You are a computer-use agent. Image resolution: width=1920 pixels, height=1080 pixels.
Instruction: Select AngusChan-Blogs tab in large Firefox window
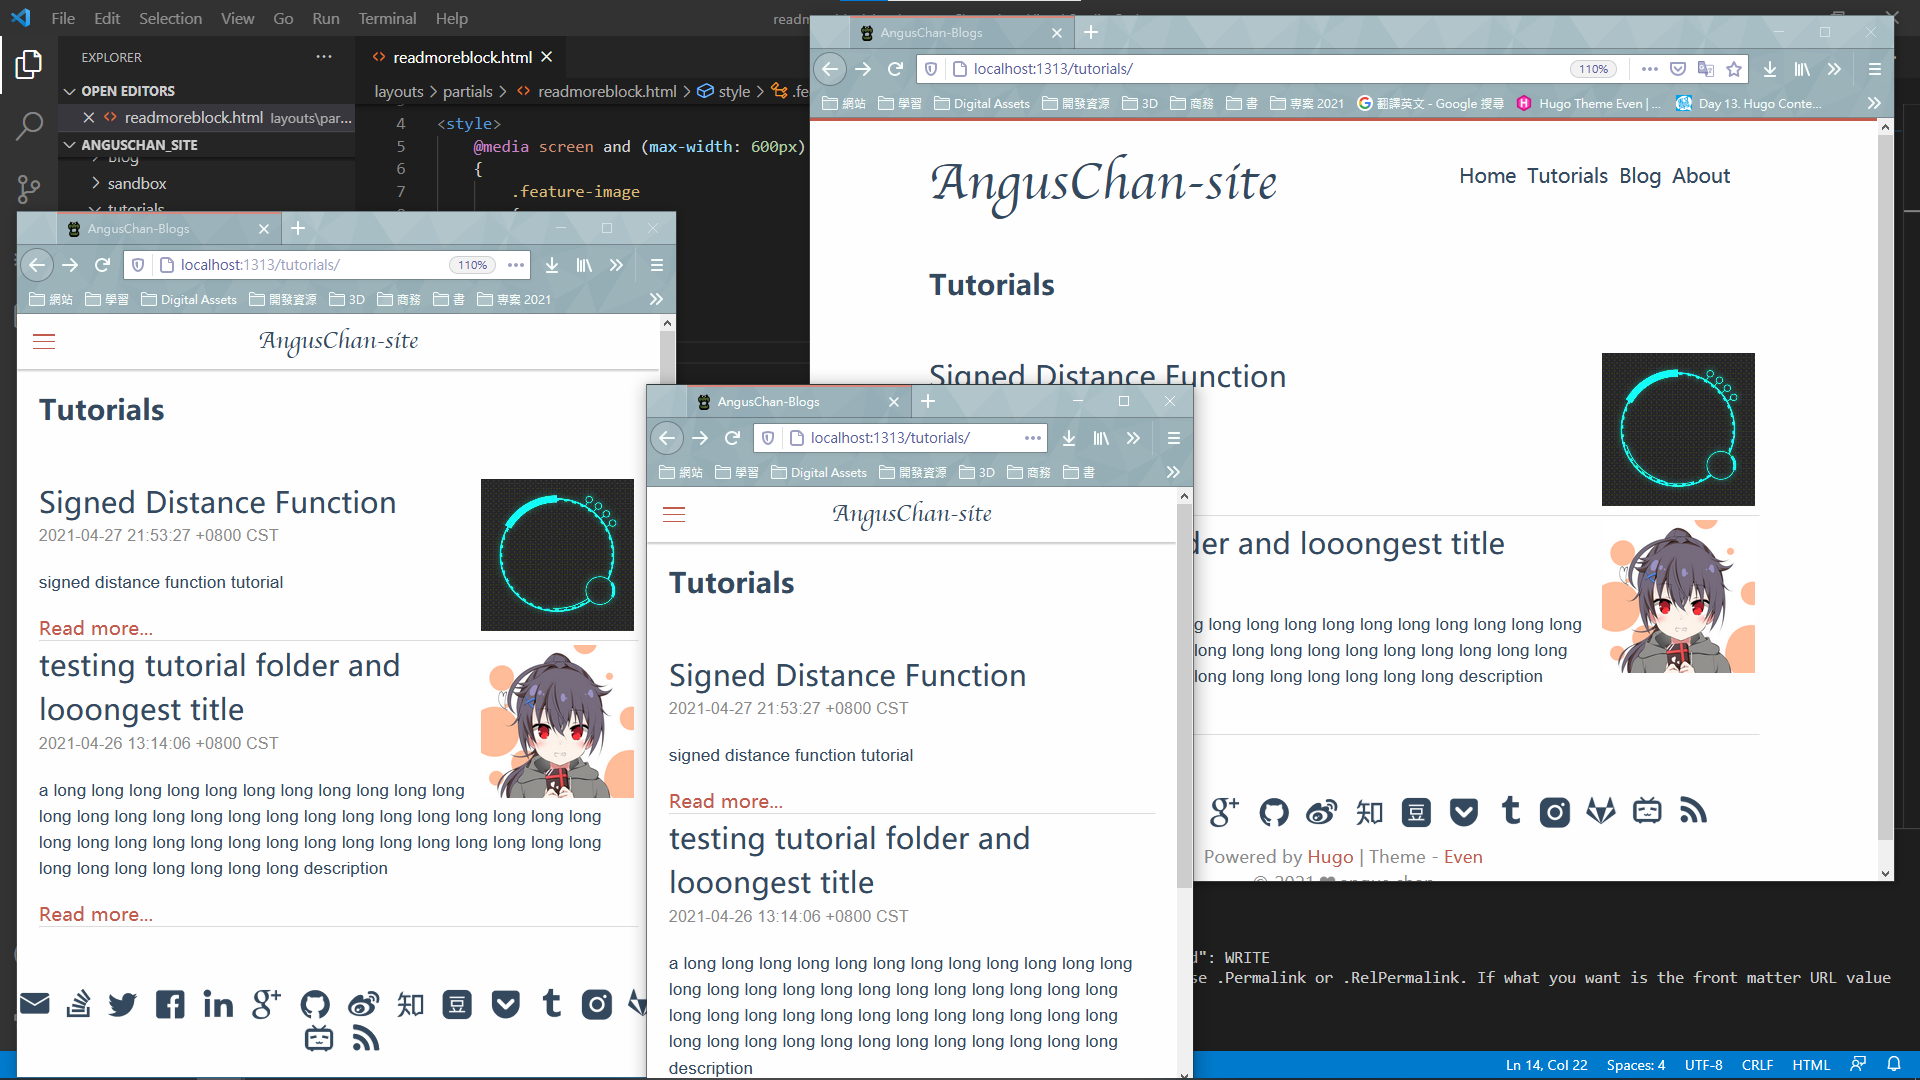(x=960, y=33)
